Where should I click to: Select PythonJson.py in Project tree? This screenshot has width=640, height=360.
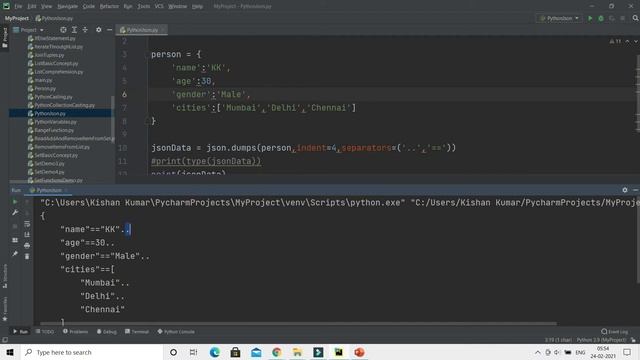click(x=50, y=113)
